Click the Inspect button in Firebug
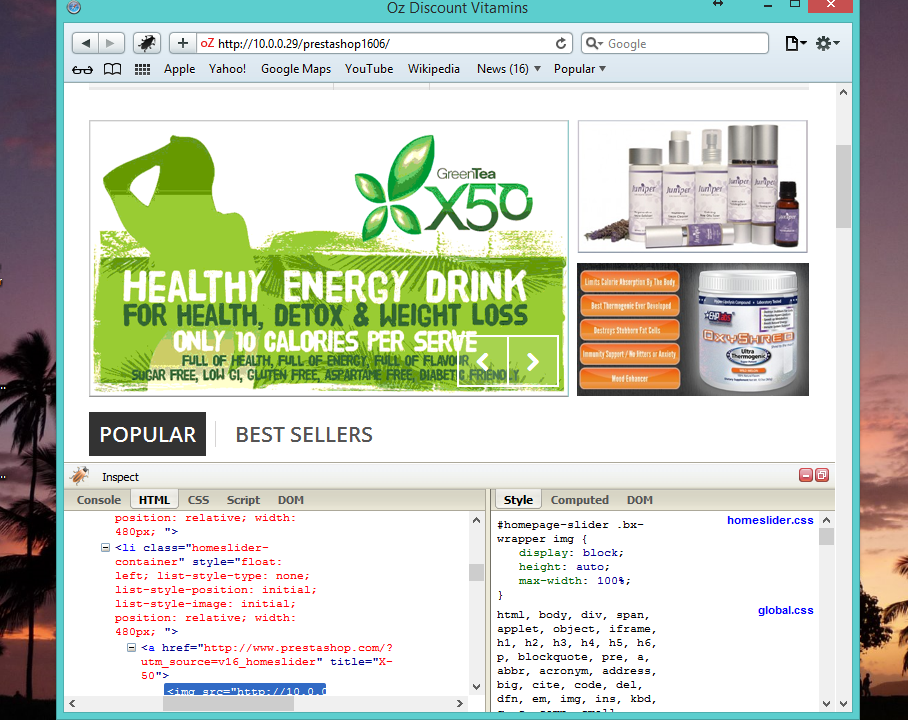 120,477
